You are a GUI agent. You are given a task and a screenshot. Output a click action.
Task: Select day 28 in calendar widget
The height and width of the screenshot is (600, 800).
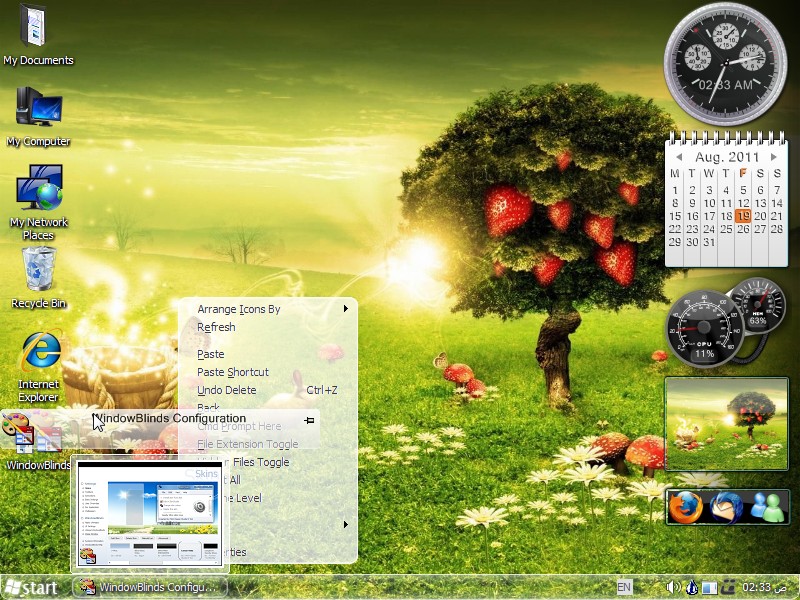[777, 229]
